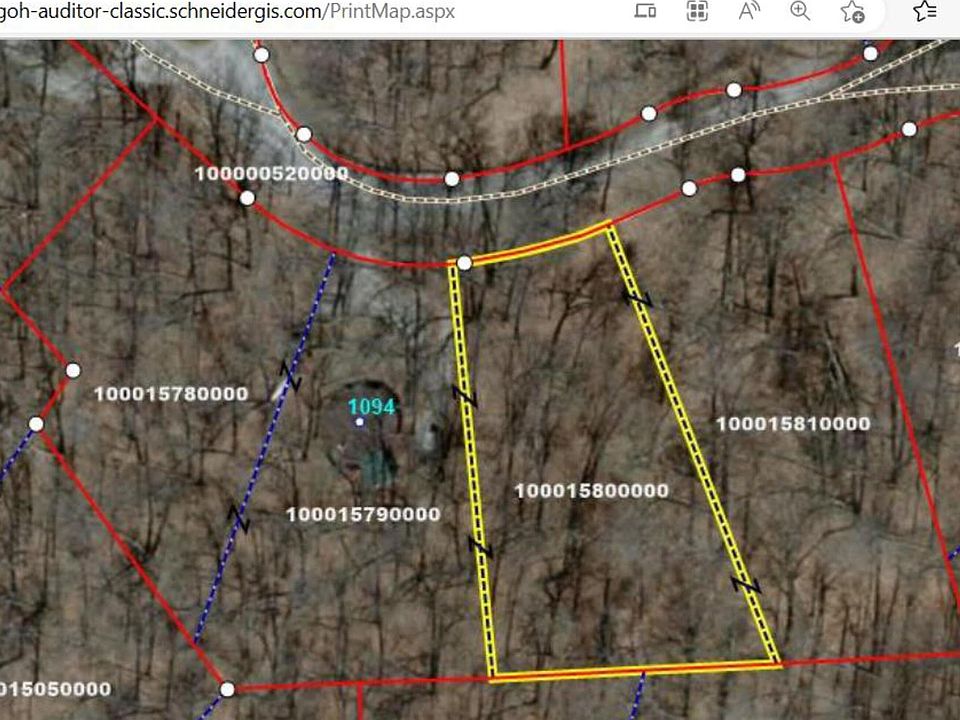960x720 pixels.
Task: Click the white node right of label 100000520000
Action: pyautogui.click(x=452, y=179)
